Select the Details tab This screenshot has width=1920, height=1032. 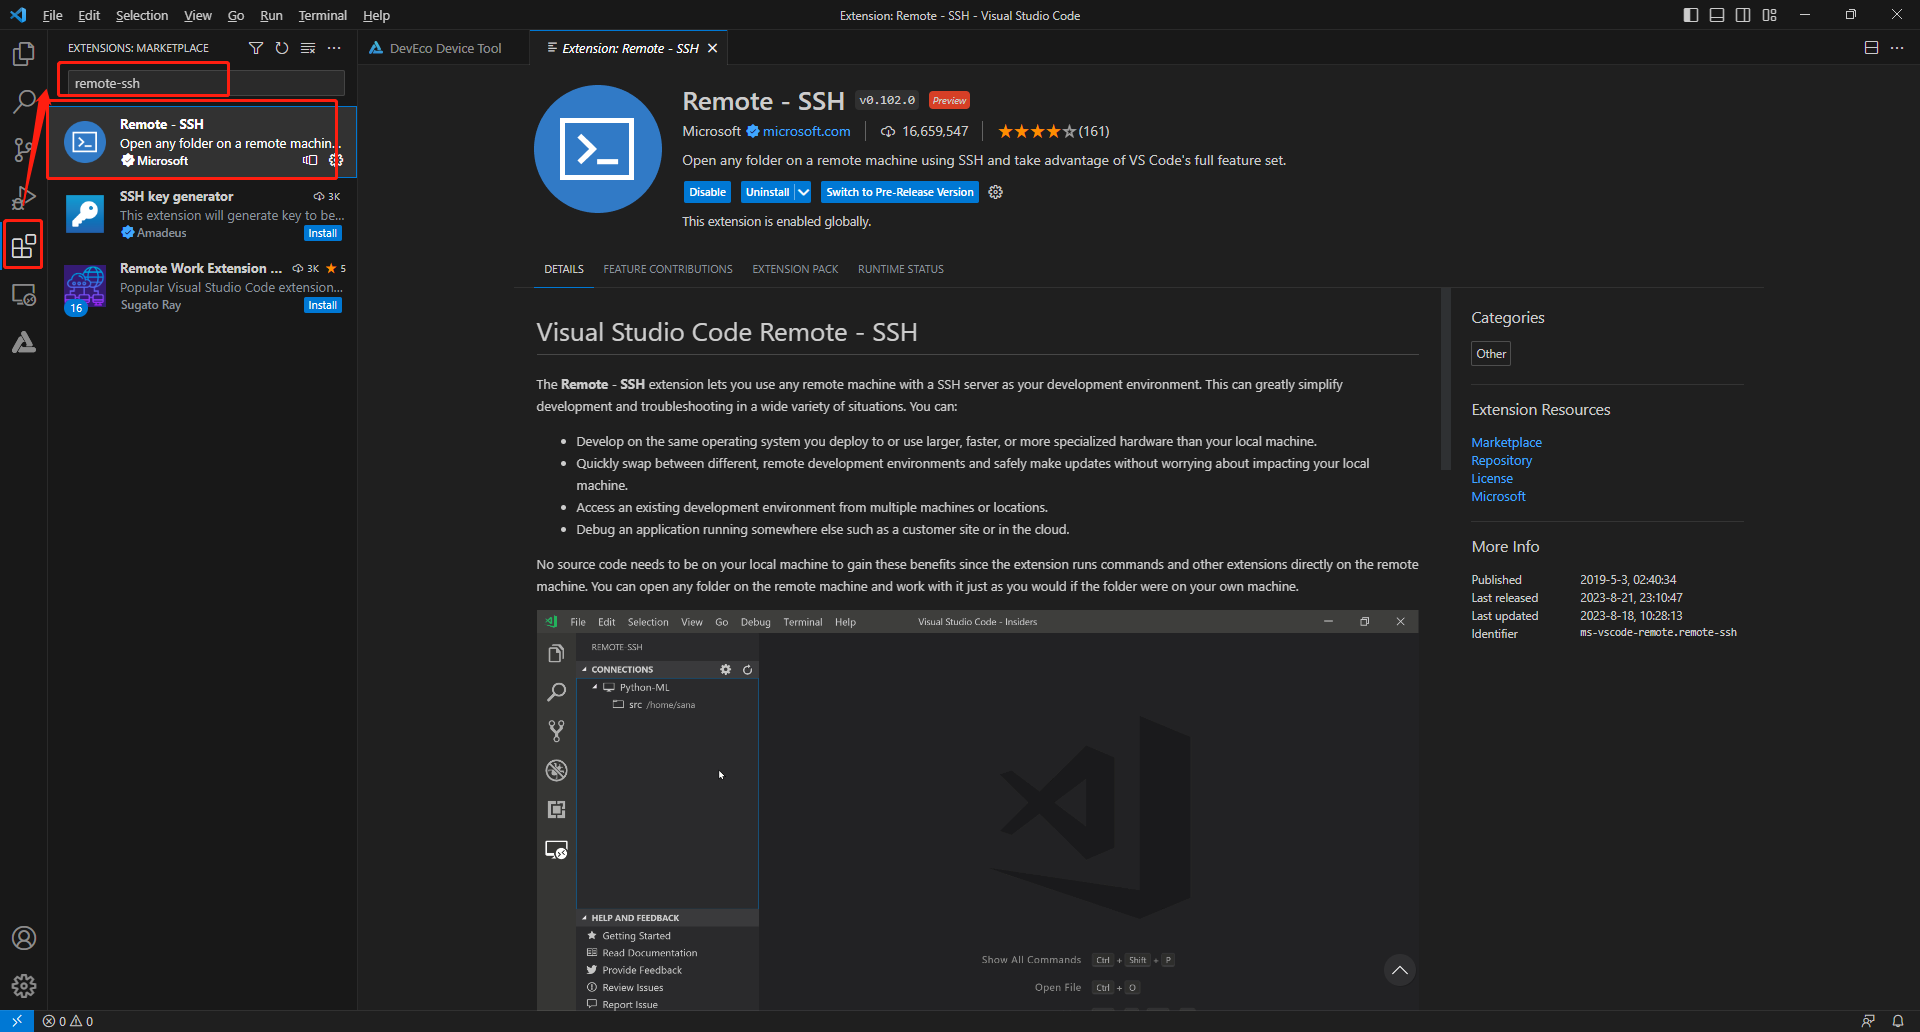(564, 269)
